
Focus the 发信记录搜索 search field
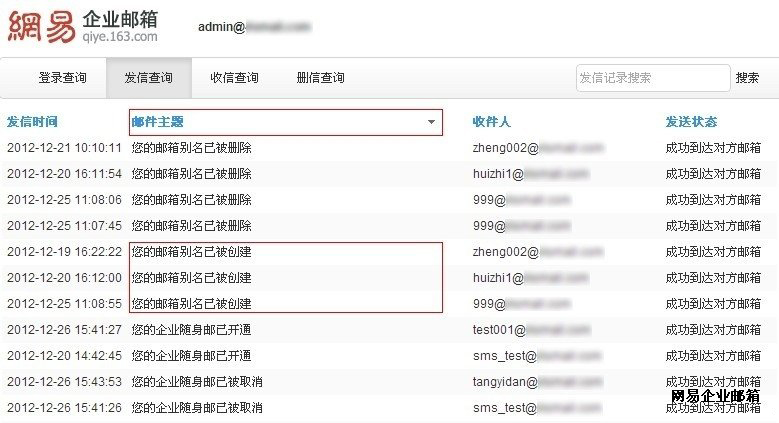tap(653, 78)
